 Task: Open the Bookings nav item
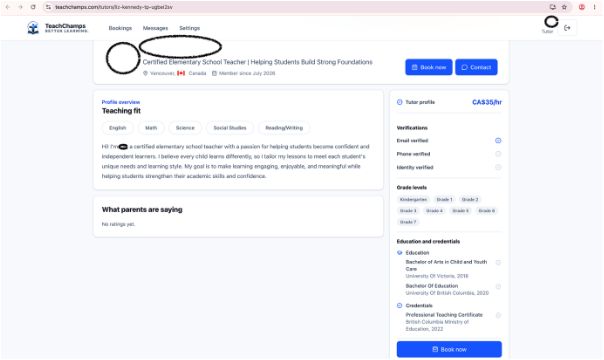(x=120, y=28)
